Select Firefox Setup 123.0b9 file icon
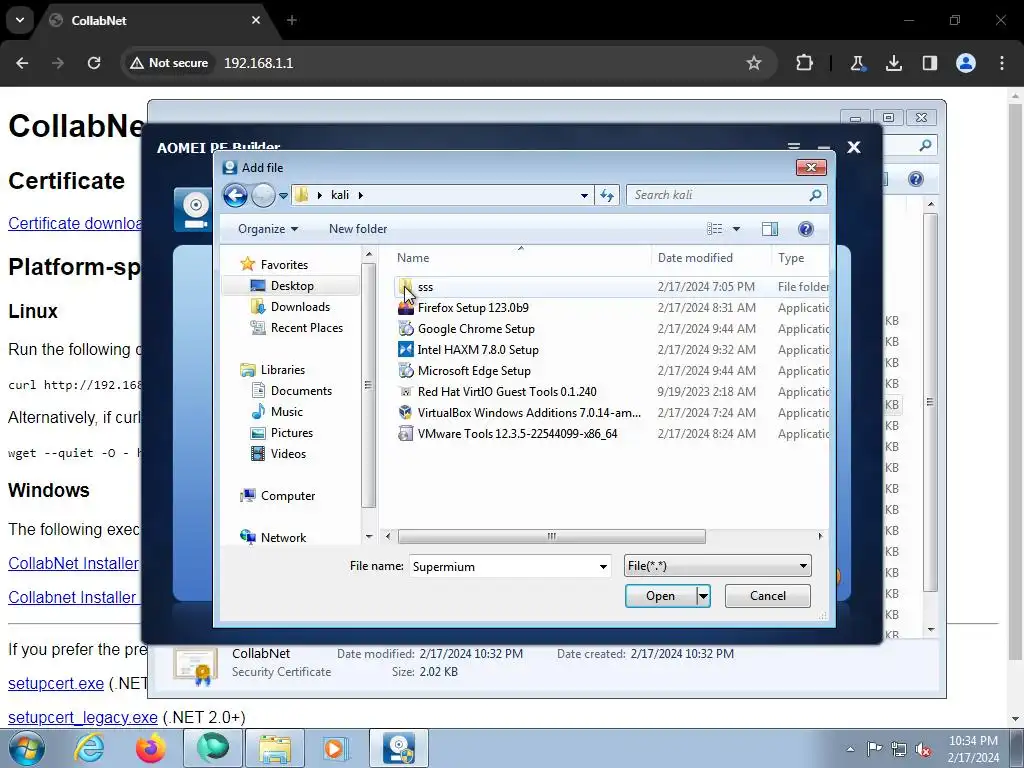The image size is (1024, 768). click(406, 308)
